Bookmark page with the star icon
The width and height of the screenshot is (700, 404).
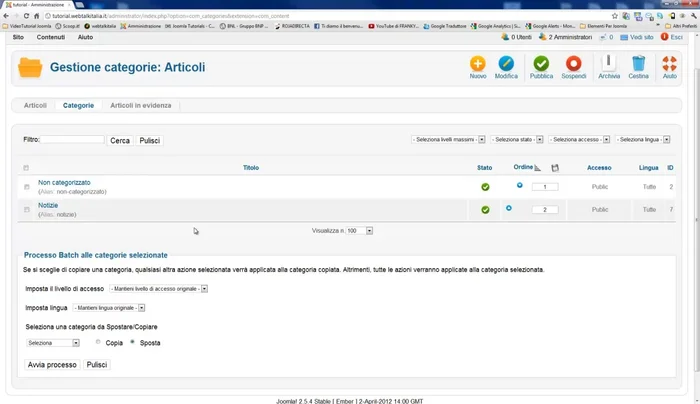pyautogui.click(x=615, y=16)
